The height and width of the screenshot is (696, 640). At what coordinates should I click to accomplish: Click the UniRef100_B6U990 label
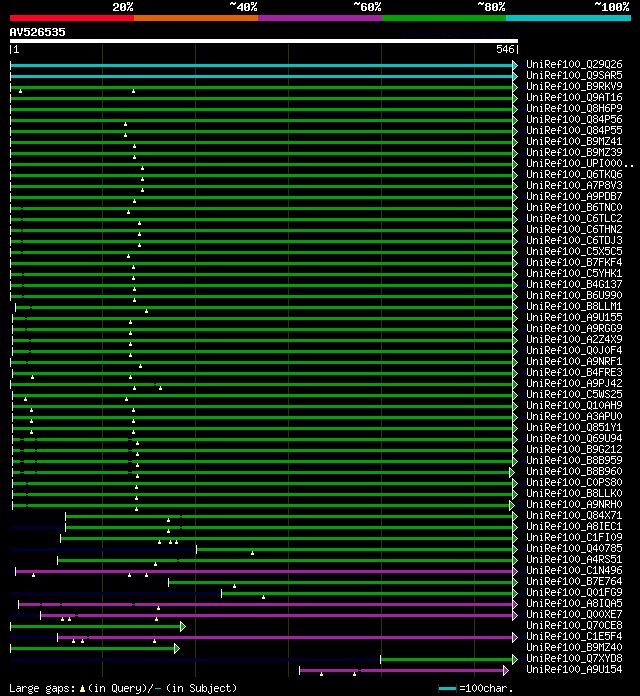(x=574, y=295)
